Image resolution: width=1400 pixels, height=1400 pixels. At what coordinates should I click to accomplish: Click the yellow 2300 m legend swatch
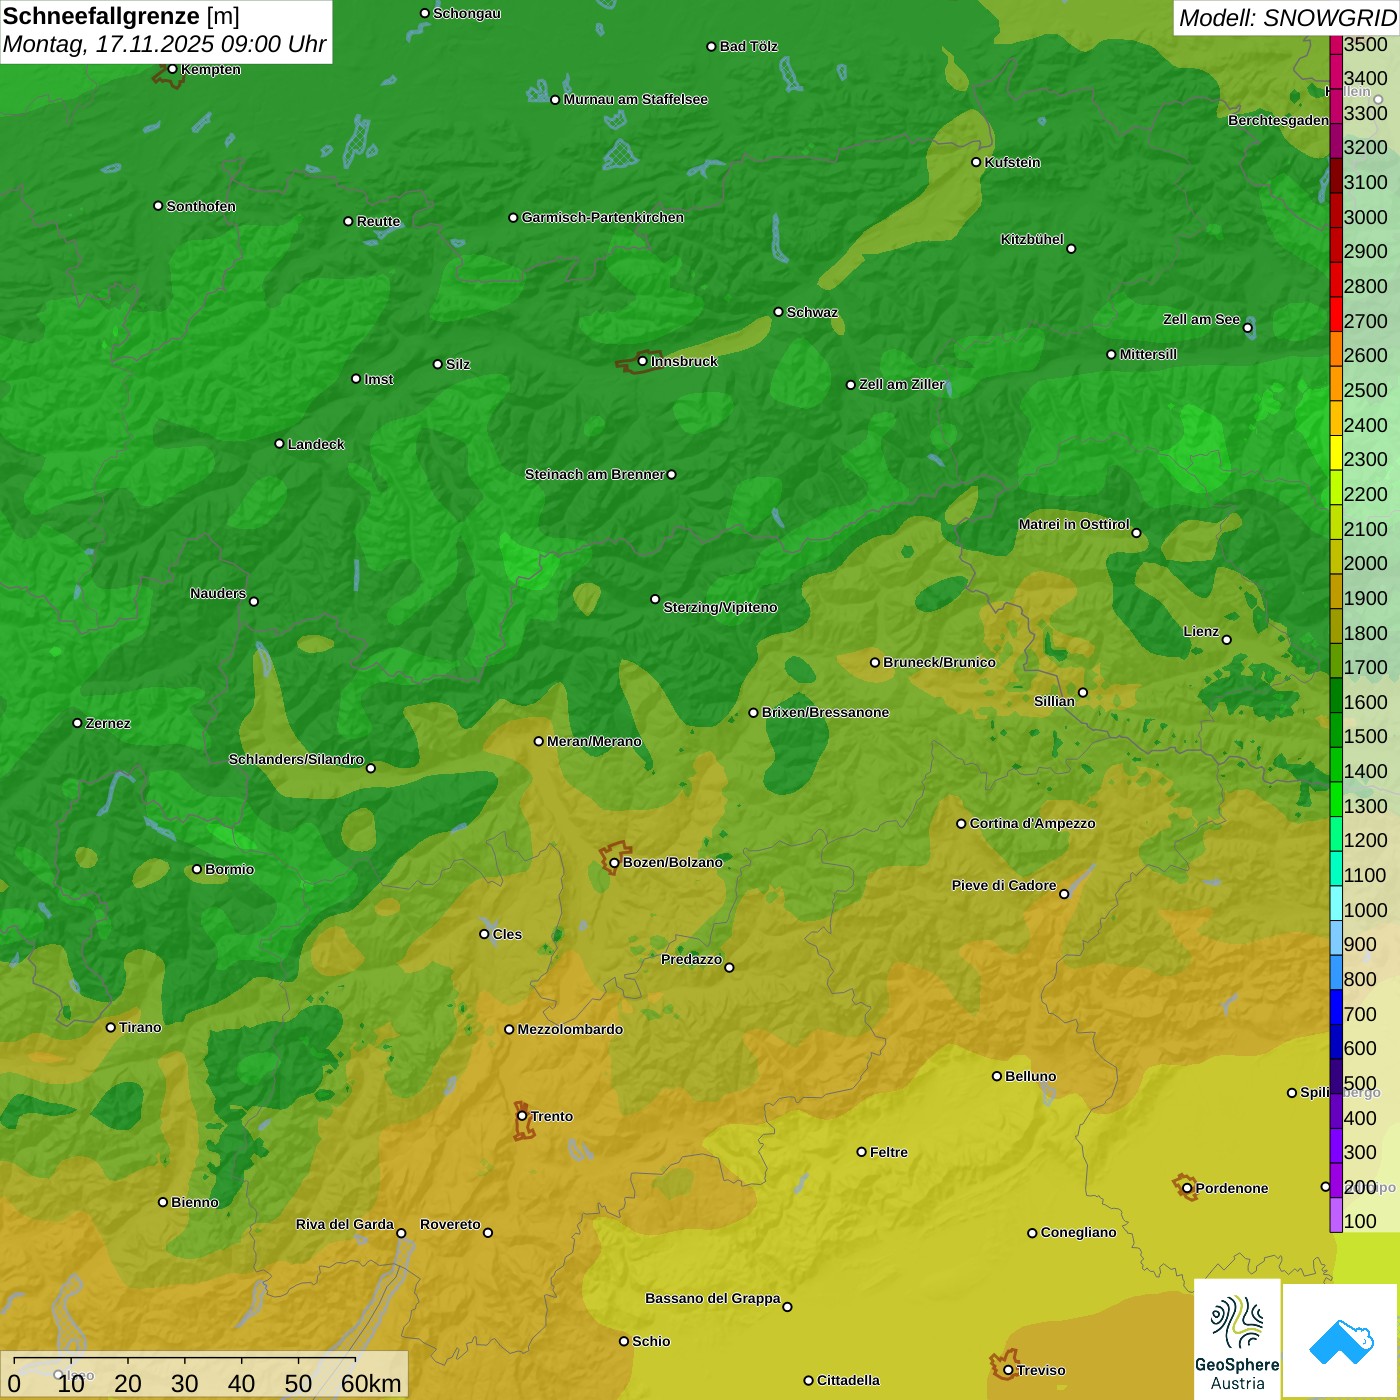1335,452
